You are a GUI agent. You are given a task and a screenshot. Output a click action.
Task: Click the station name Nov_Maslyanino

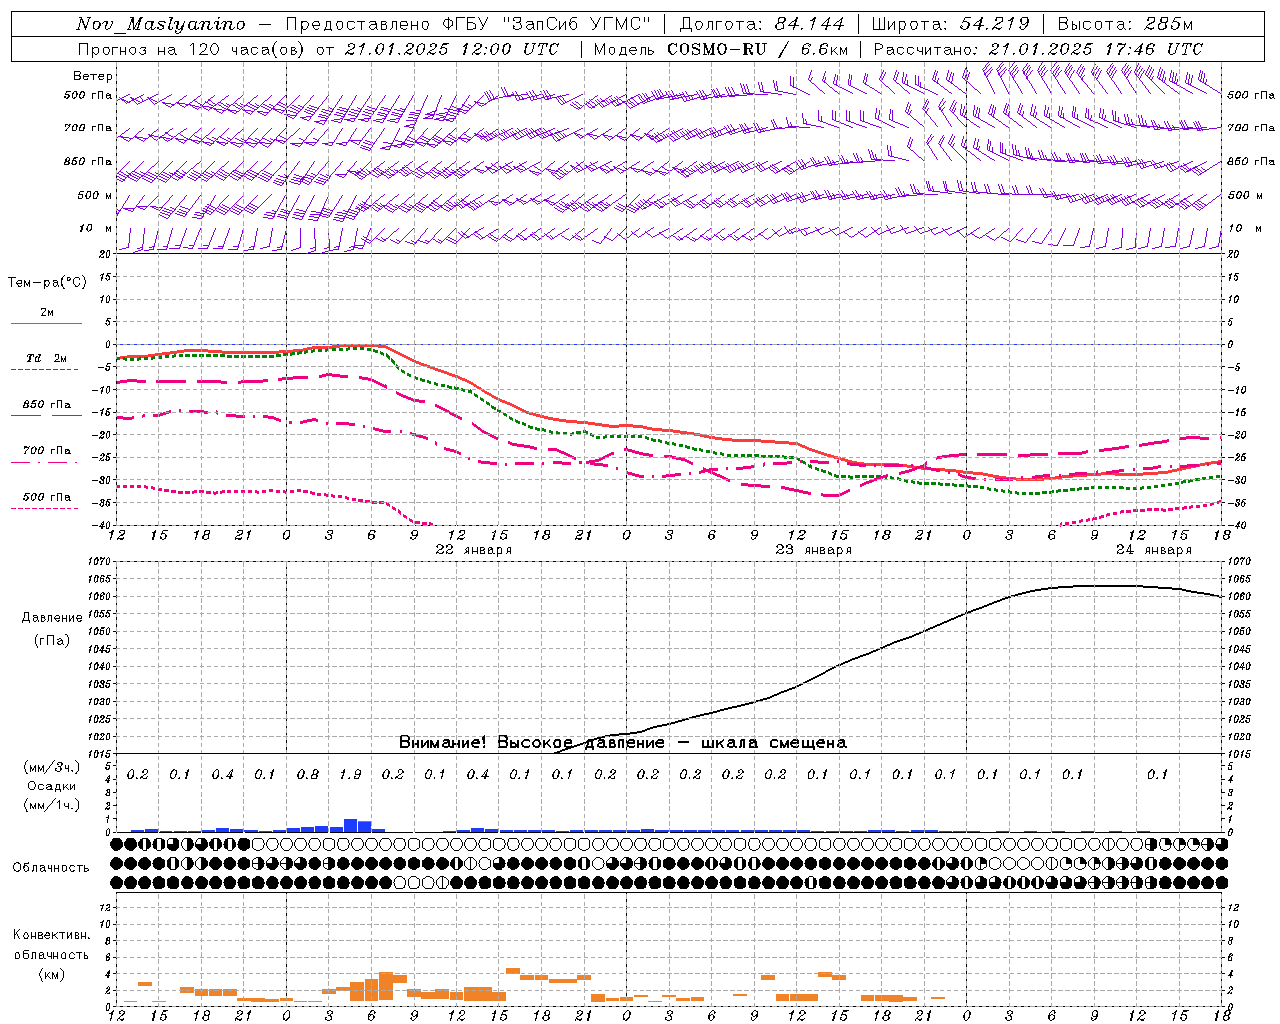click(161, 24)
